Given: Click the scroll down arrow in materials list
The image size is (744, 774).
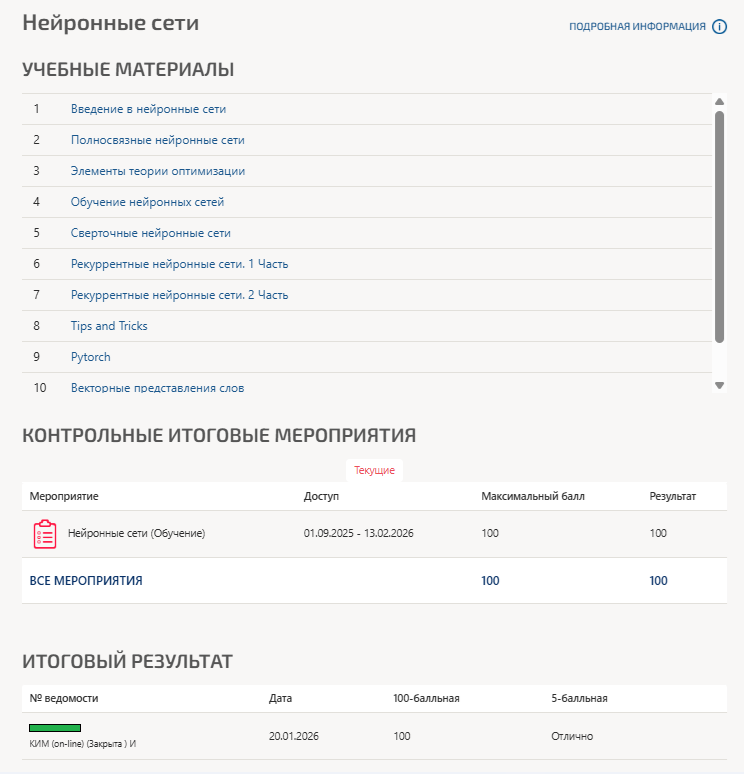Looking at the screenshot, I should click(x=719, y=385).
